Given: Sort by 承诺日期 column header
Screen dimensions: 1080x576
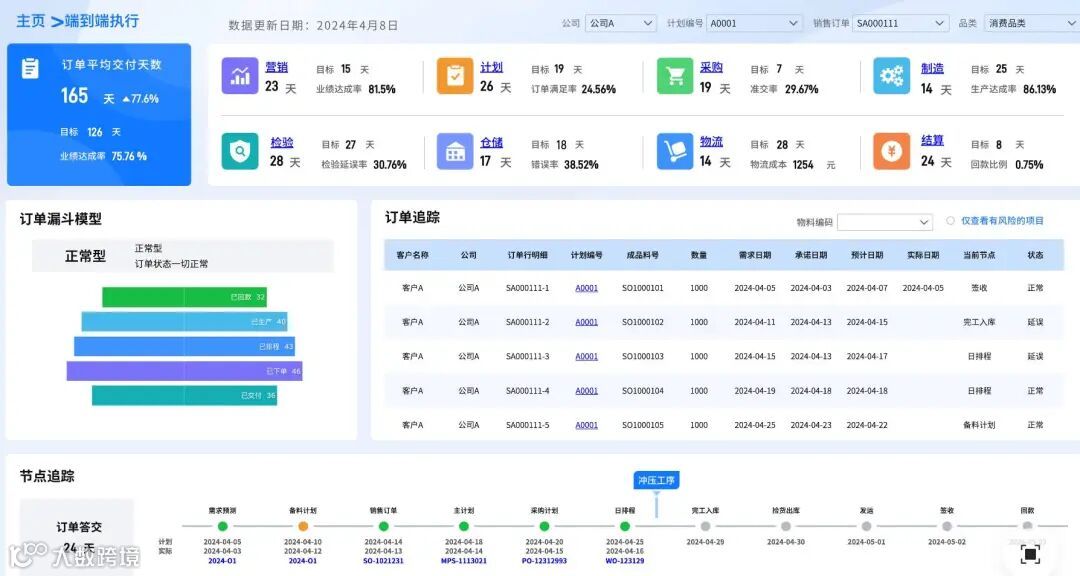Looking at the screenshot, I should [x=811, y=255].
